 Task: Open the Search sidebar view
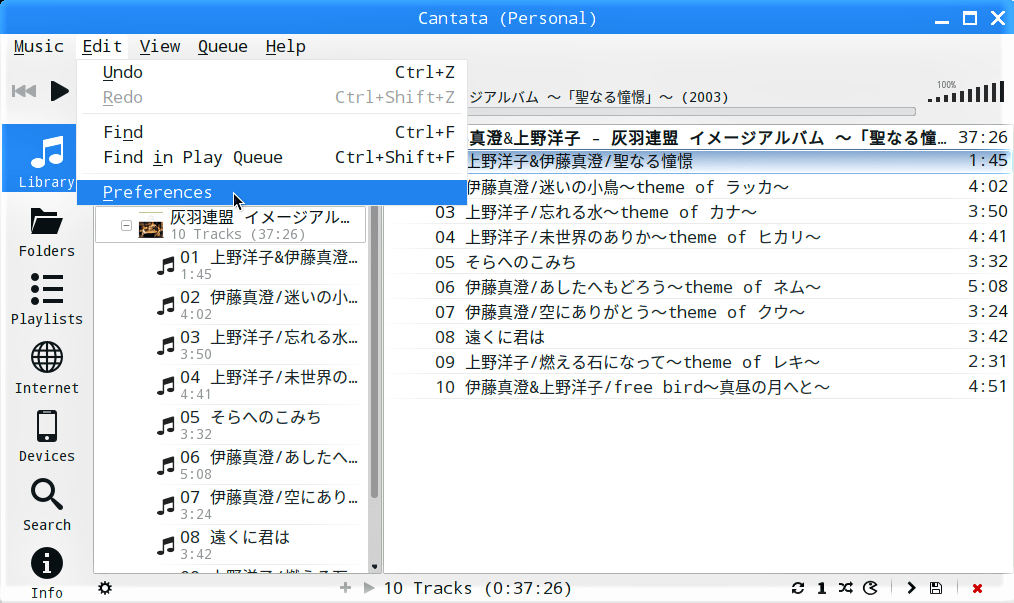47,505
